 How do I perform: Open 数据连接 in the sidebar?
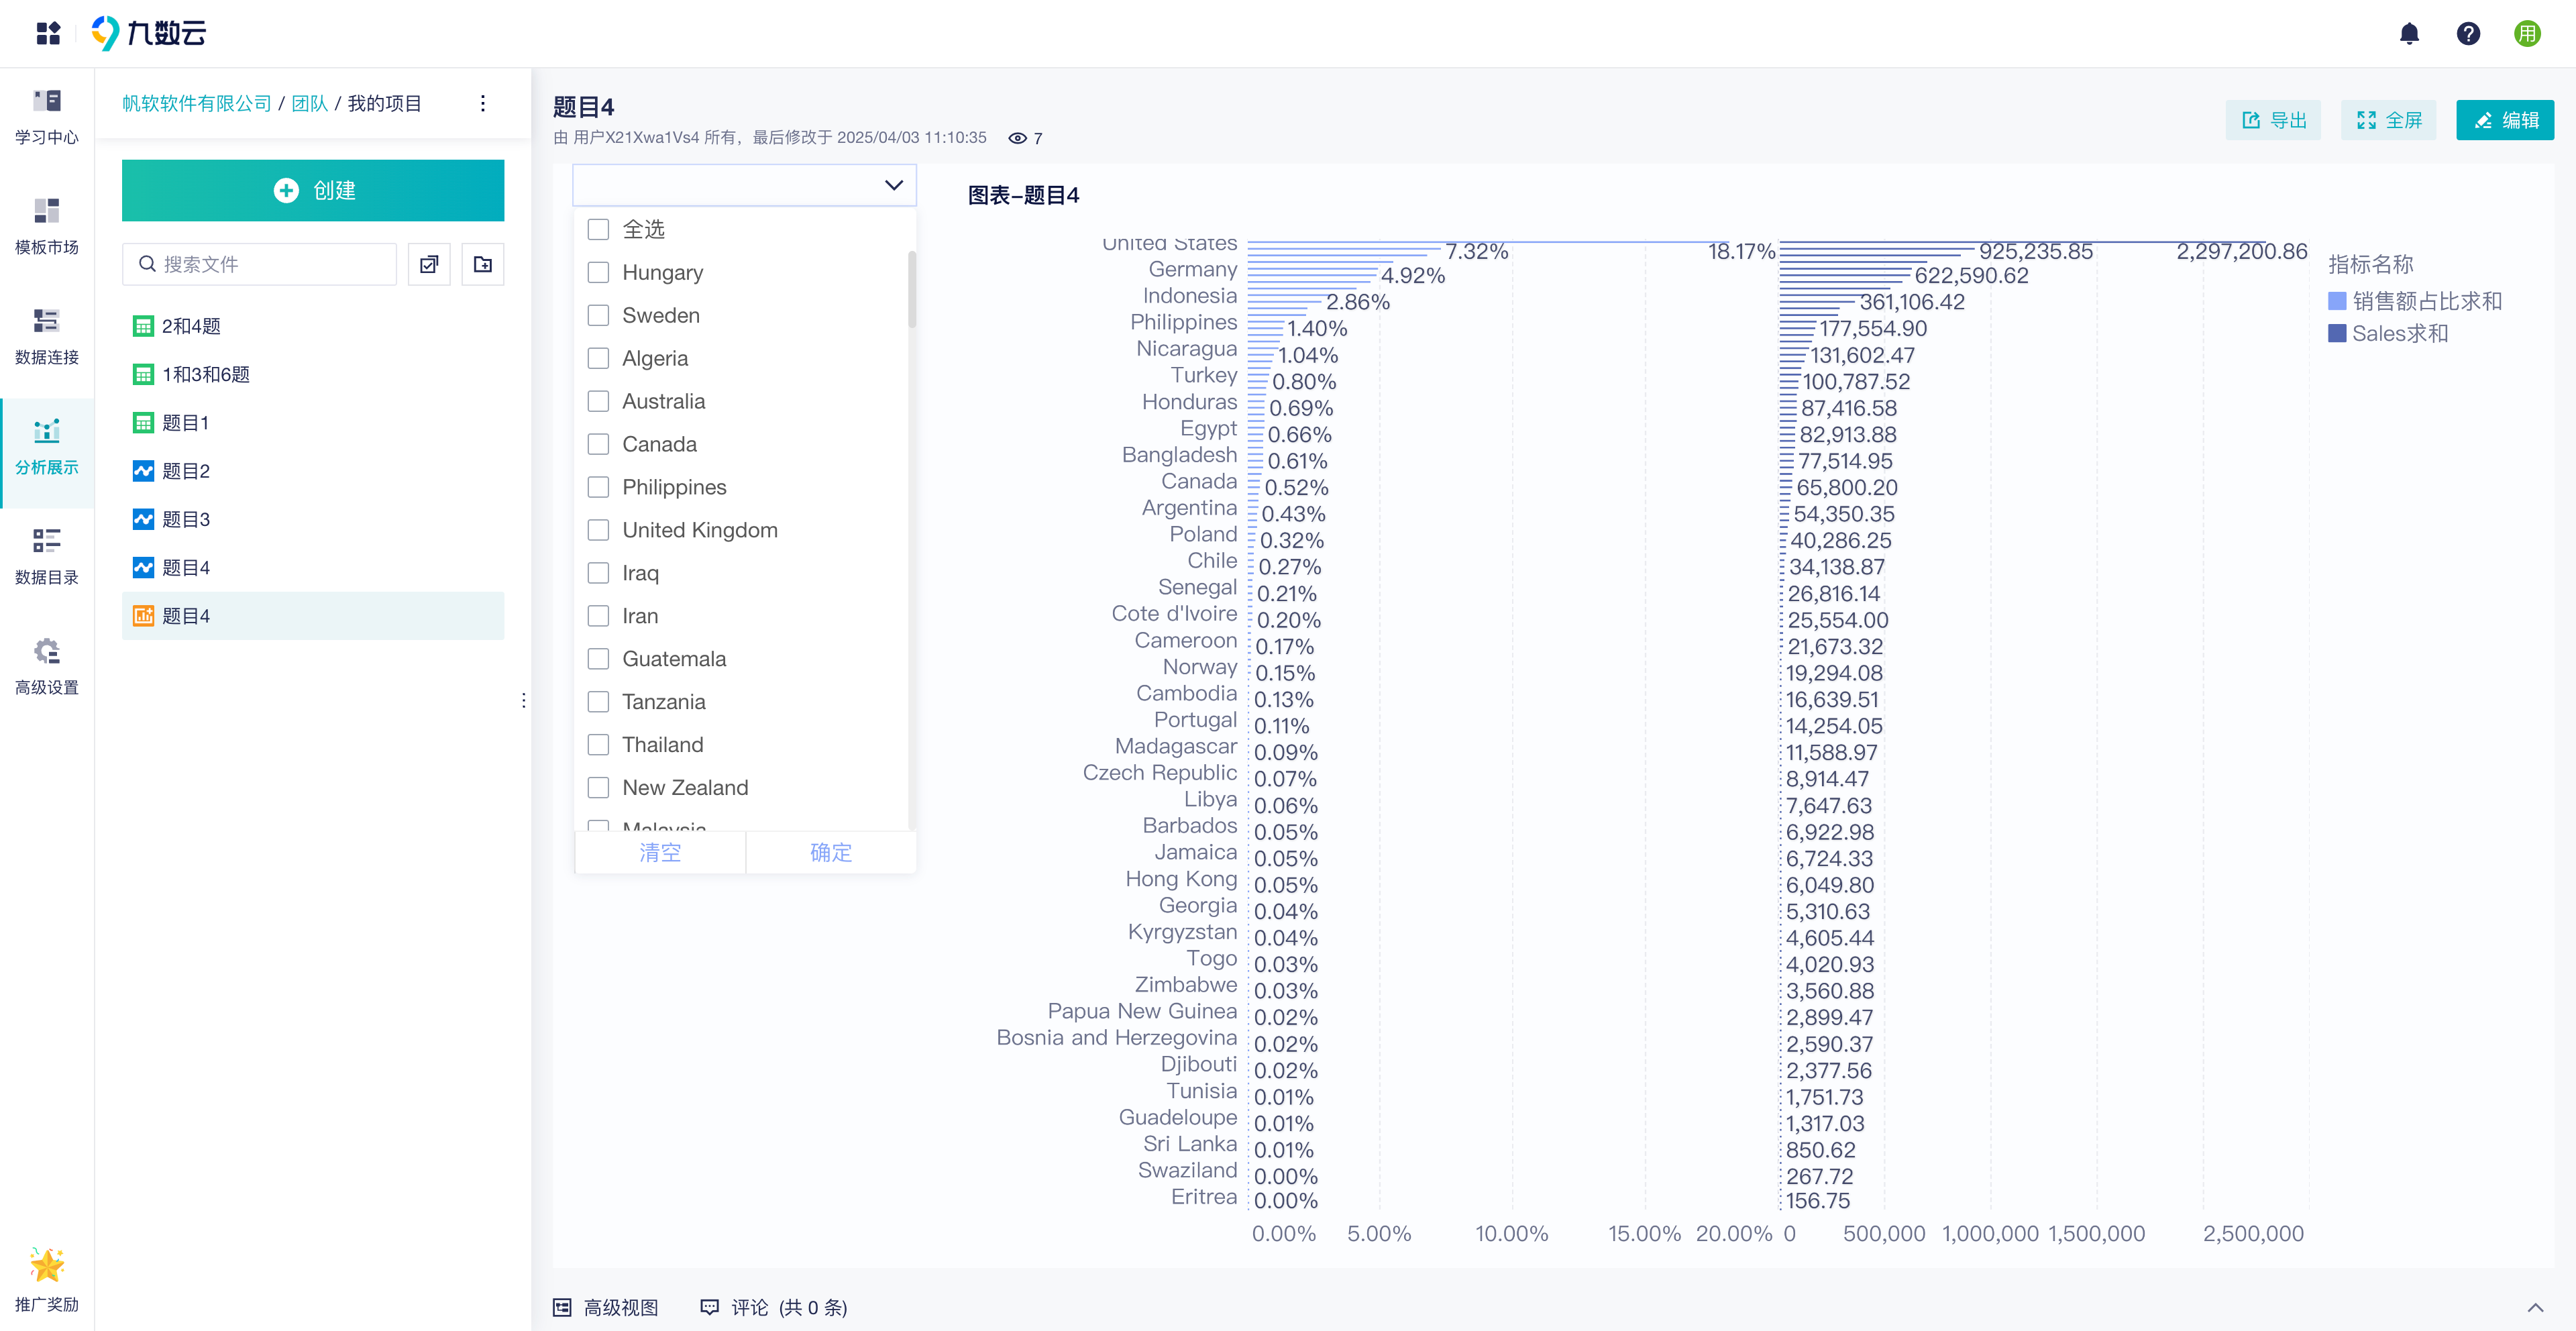[x=47, y=336]
